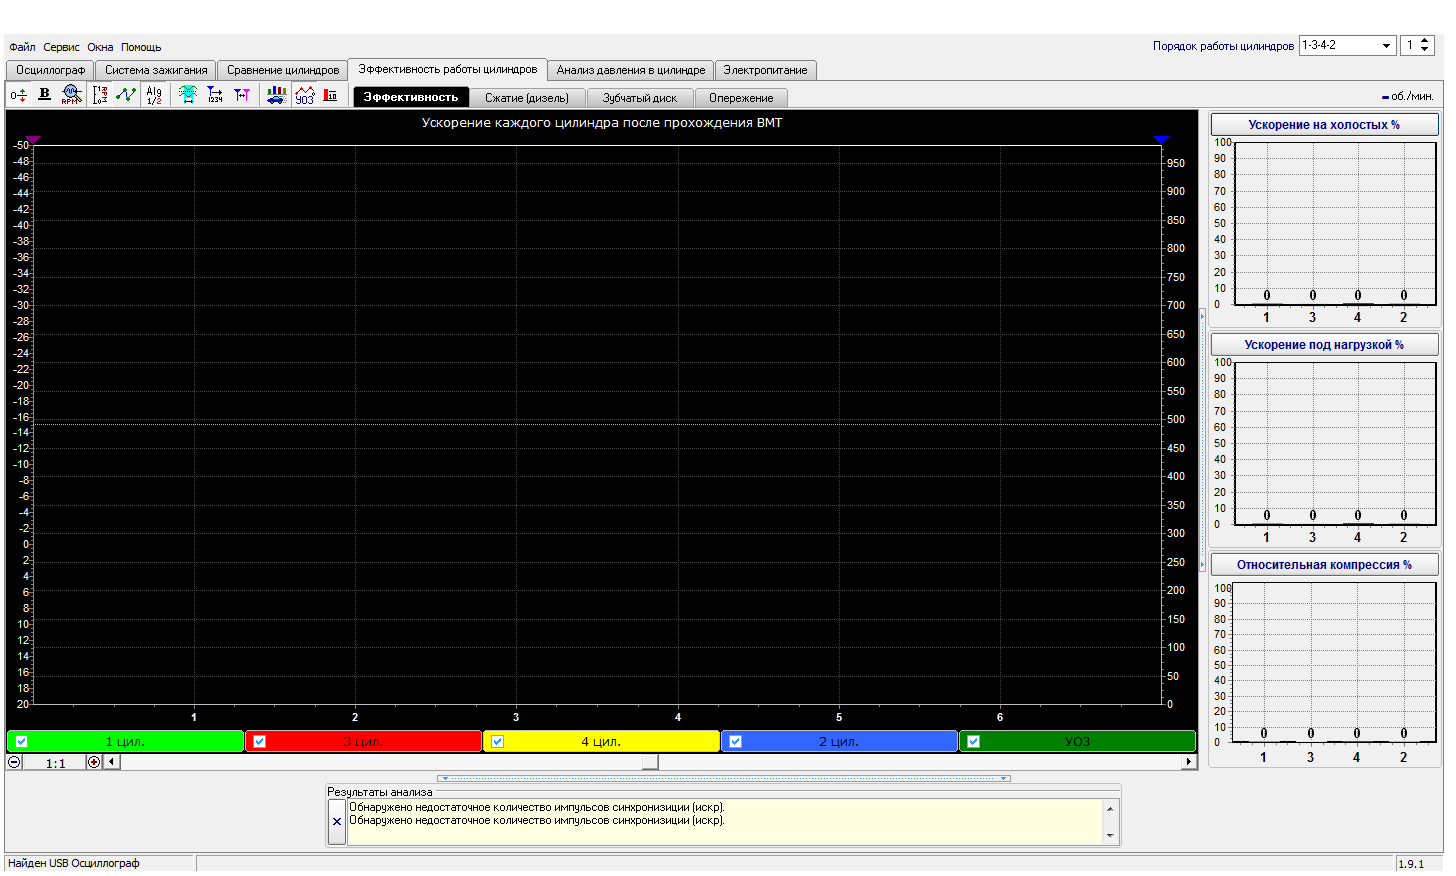
Task: Click the first analysis result message line
Action: [x=537, y=808]
